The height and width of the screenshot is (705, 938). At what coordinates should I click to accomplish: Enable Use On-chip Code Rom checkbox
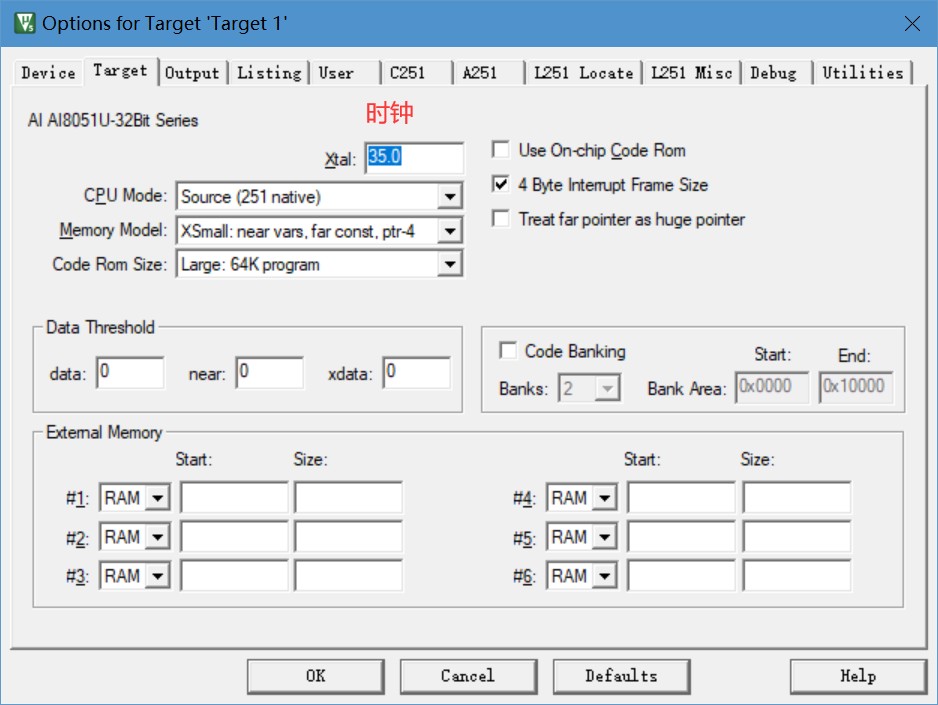[x=501, y=149]
